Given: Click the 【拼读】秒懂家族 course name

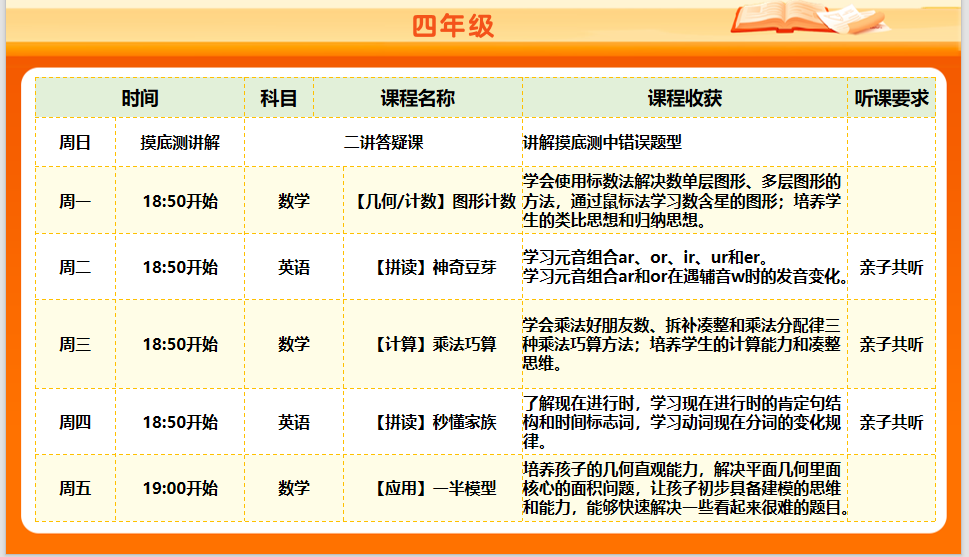Looking at the screenshot, I should pos(436,422).
